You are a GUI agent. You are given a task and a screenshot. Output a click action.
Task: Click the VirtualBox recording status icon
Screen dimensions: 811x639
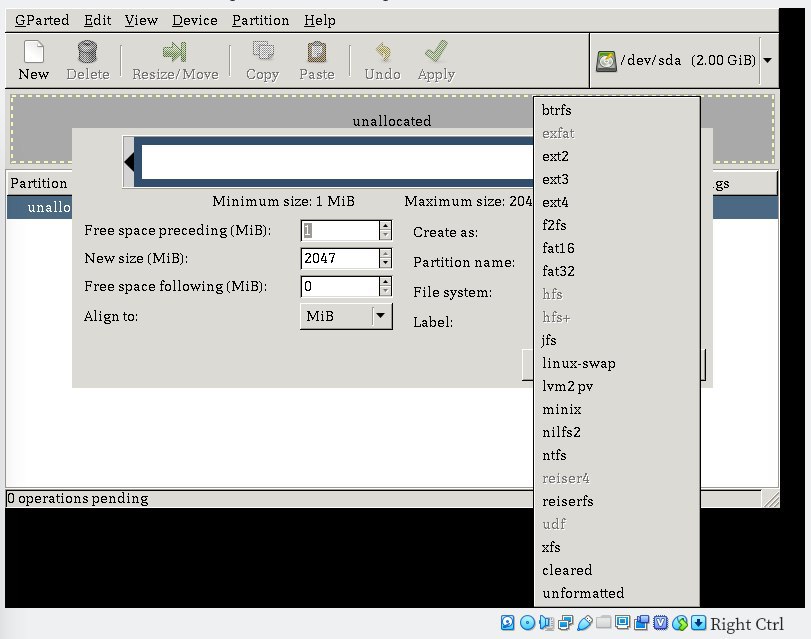tap(641, 622)
